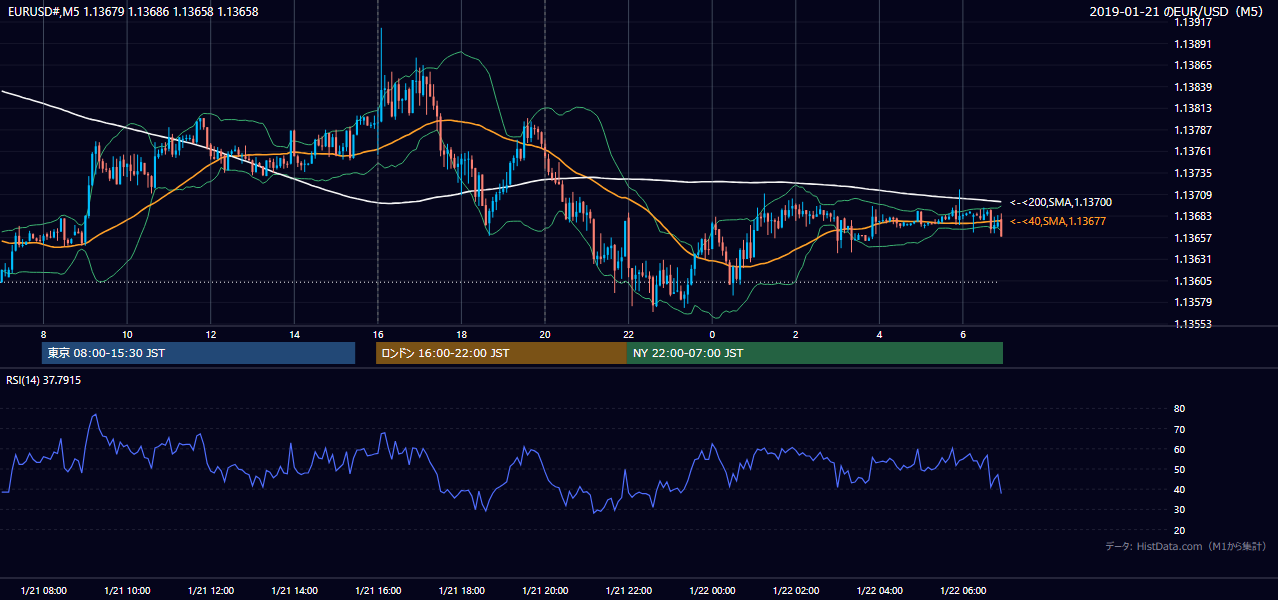This screenshot has height=600, width=1278.
Task: Click the 1/21 18:00 time label
Action: 461,591
